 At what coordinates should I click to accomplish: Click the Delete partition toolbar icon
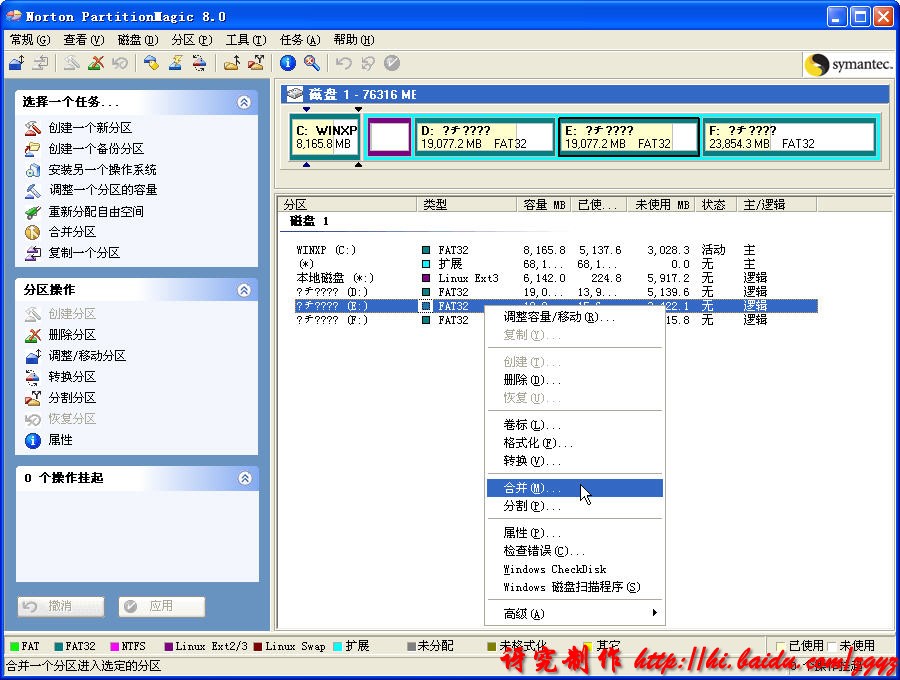96,63
